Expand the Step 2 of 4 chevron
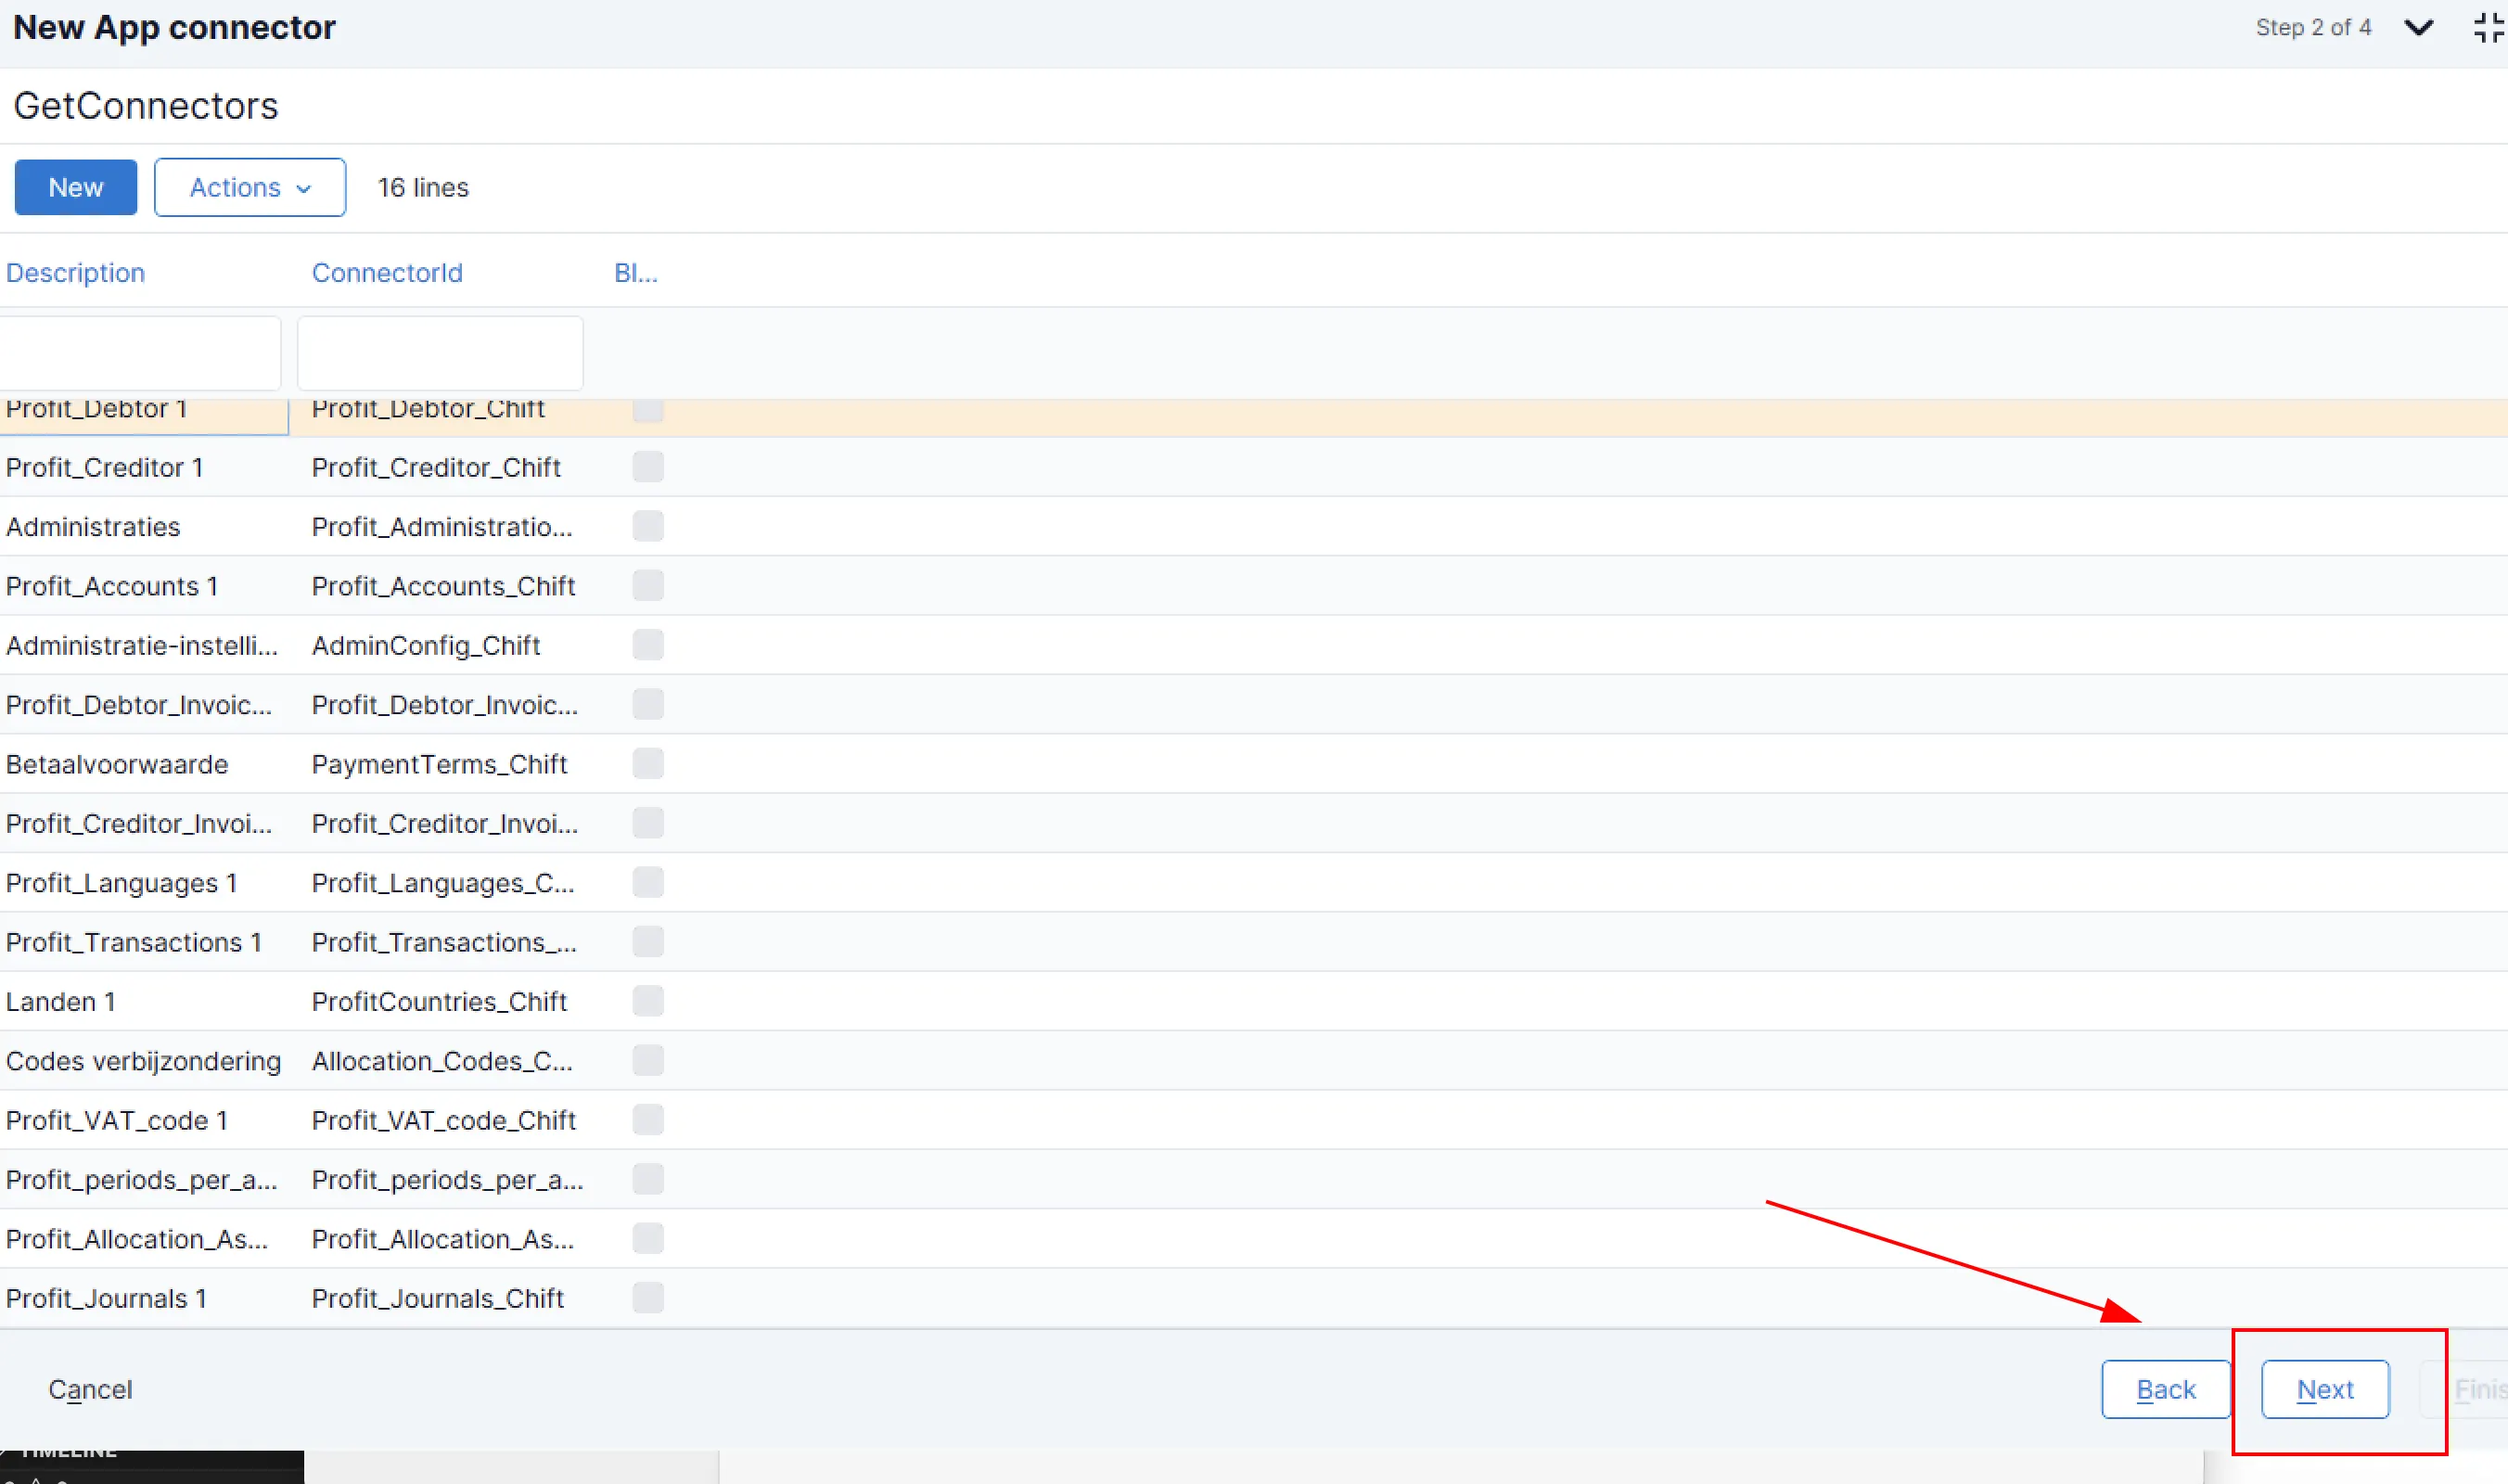 pyautogui.click(x=2418, y=28)
